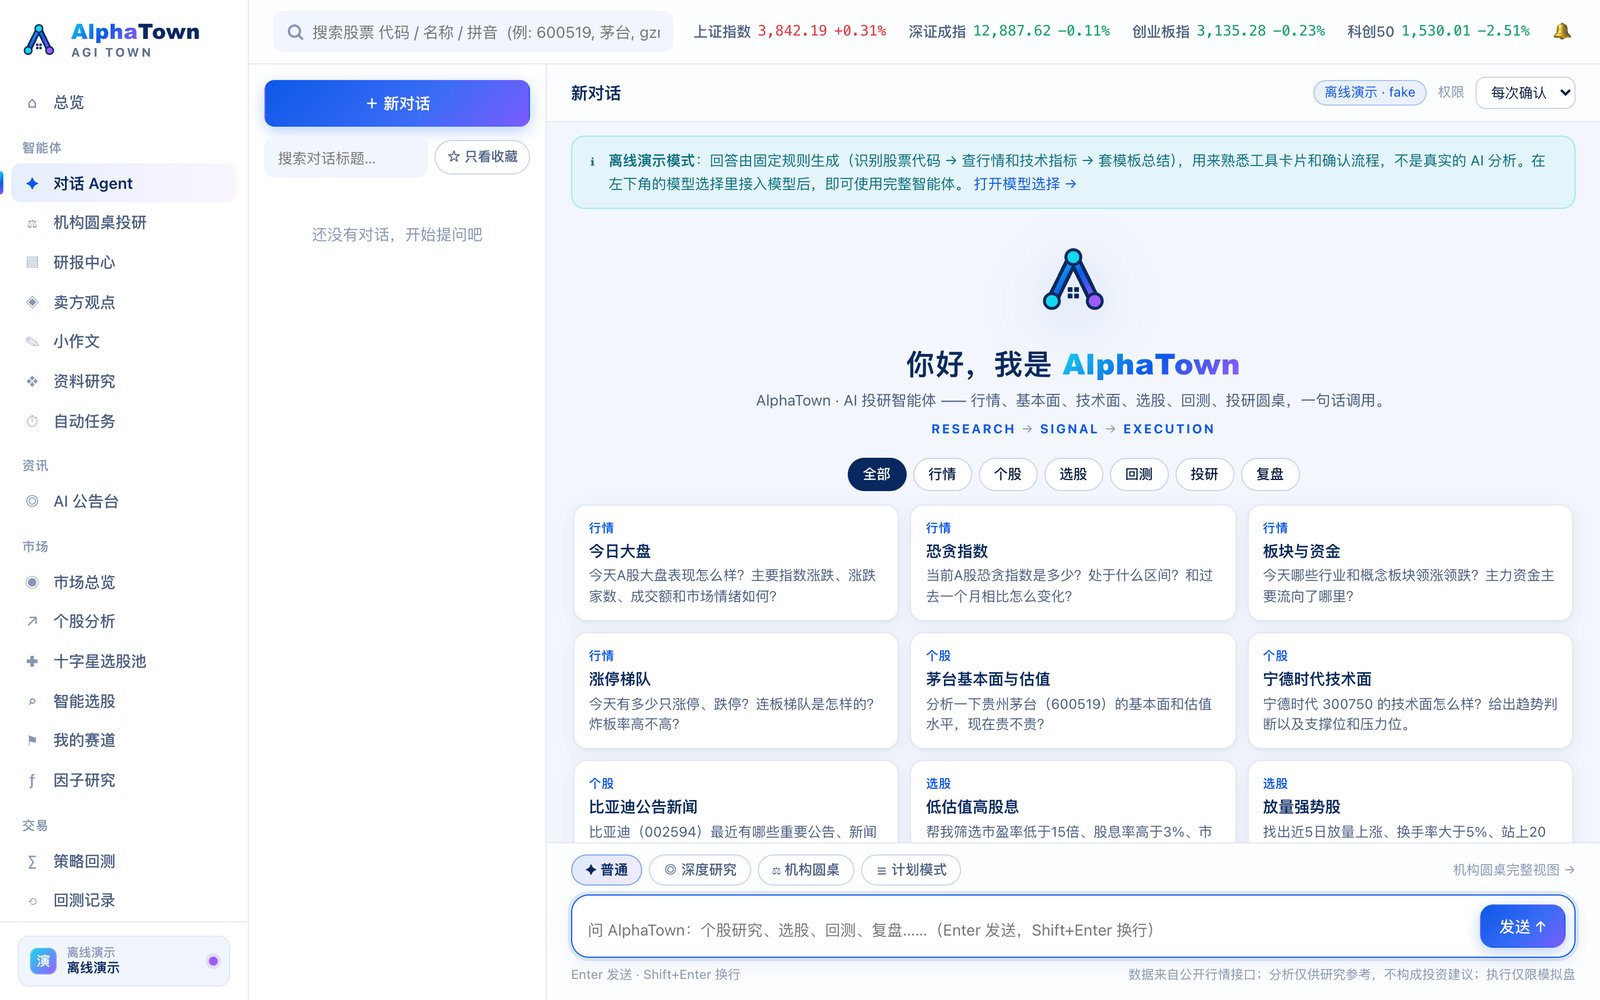1600x1000 pixels.
Task: Click the home icon beside 总览
Action: (32, 103)
